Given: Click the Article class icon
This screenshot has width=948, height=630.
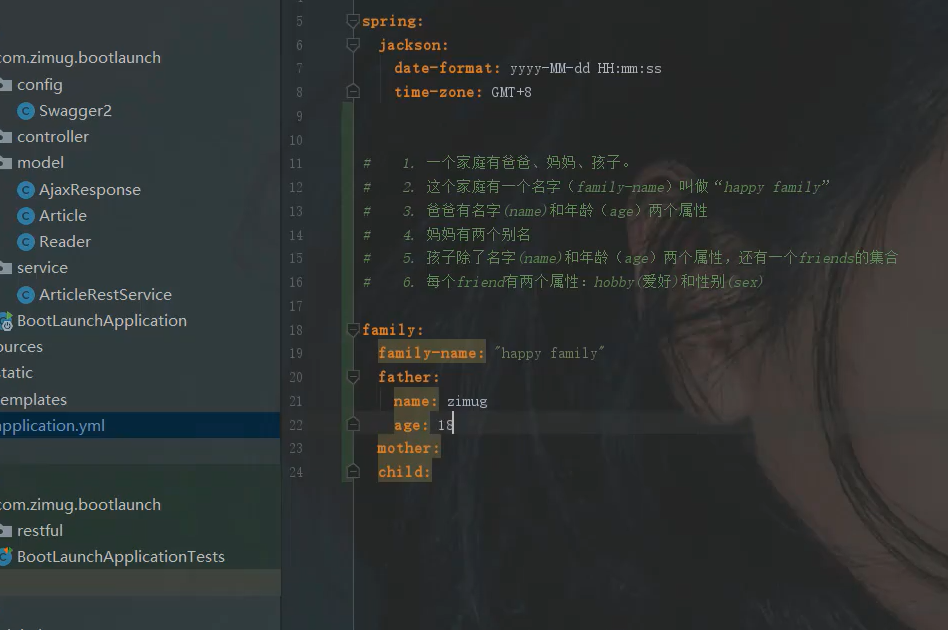Looking at the screenshot, I should click(25, 216).
